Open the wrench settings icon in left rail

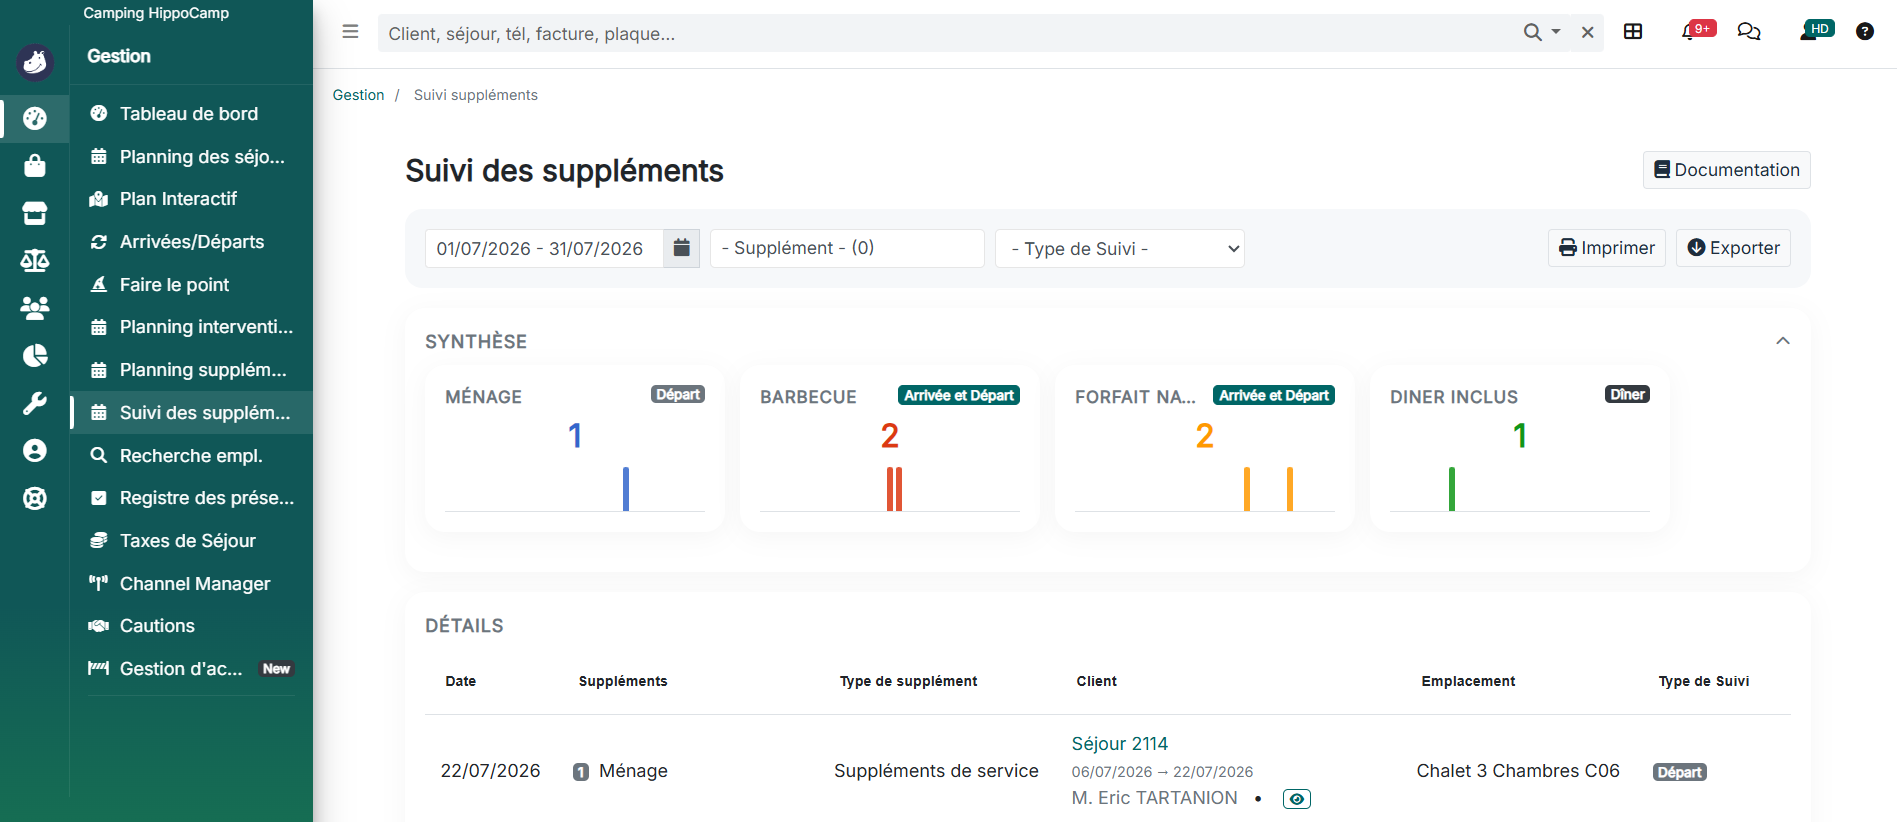click(x=35, y=403)
